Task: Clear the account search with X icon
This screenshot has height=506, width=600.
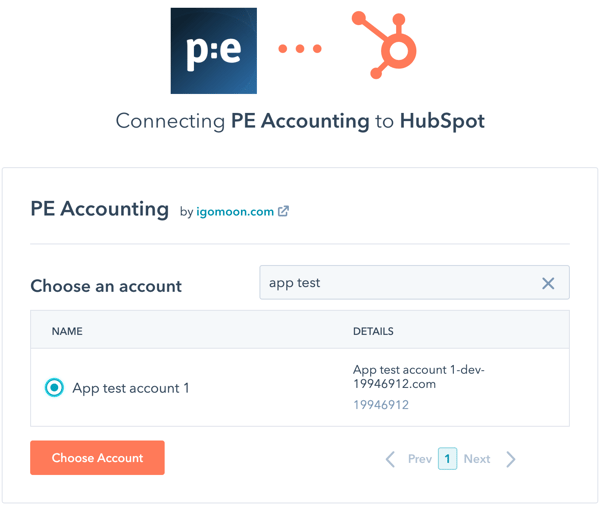Action: [548, 284]
